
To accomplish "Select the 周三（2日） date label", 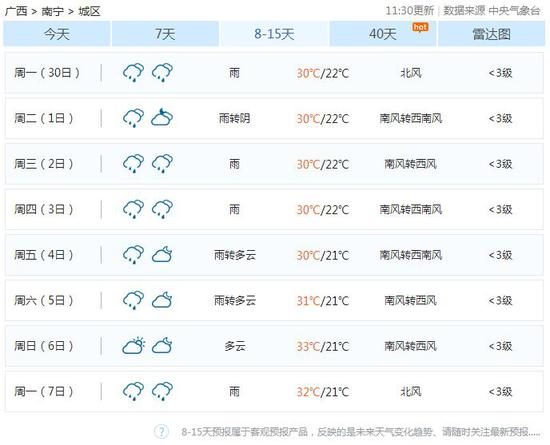I will [44, 164].
